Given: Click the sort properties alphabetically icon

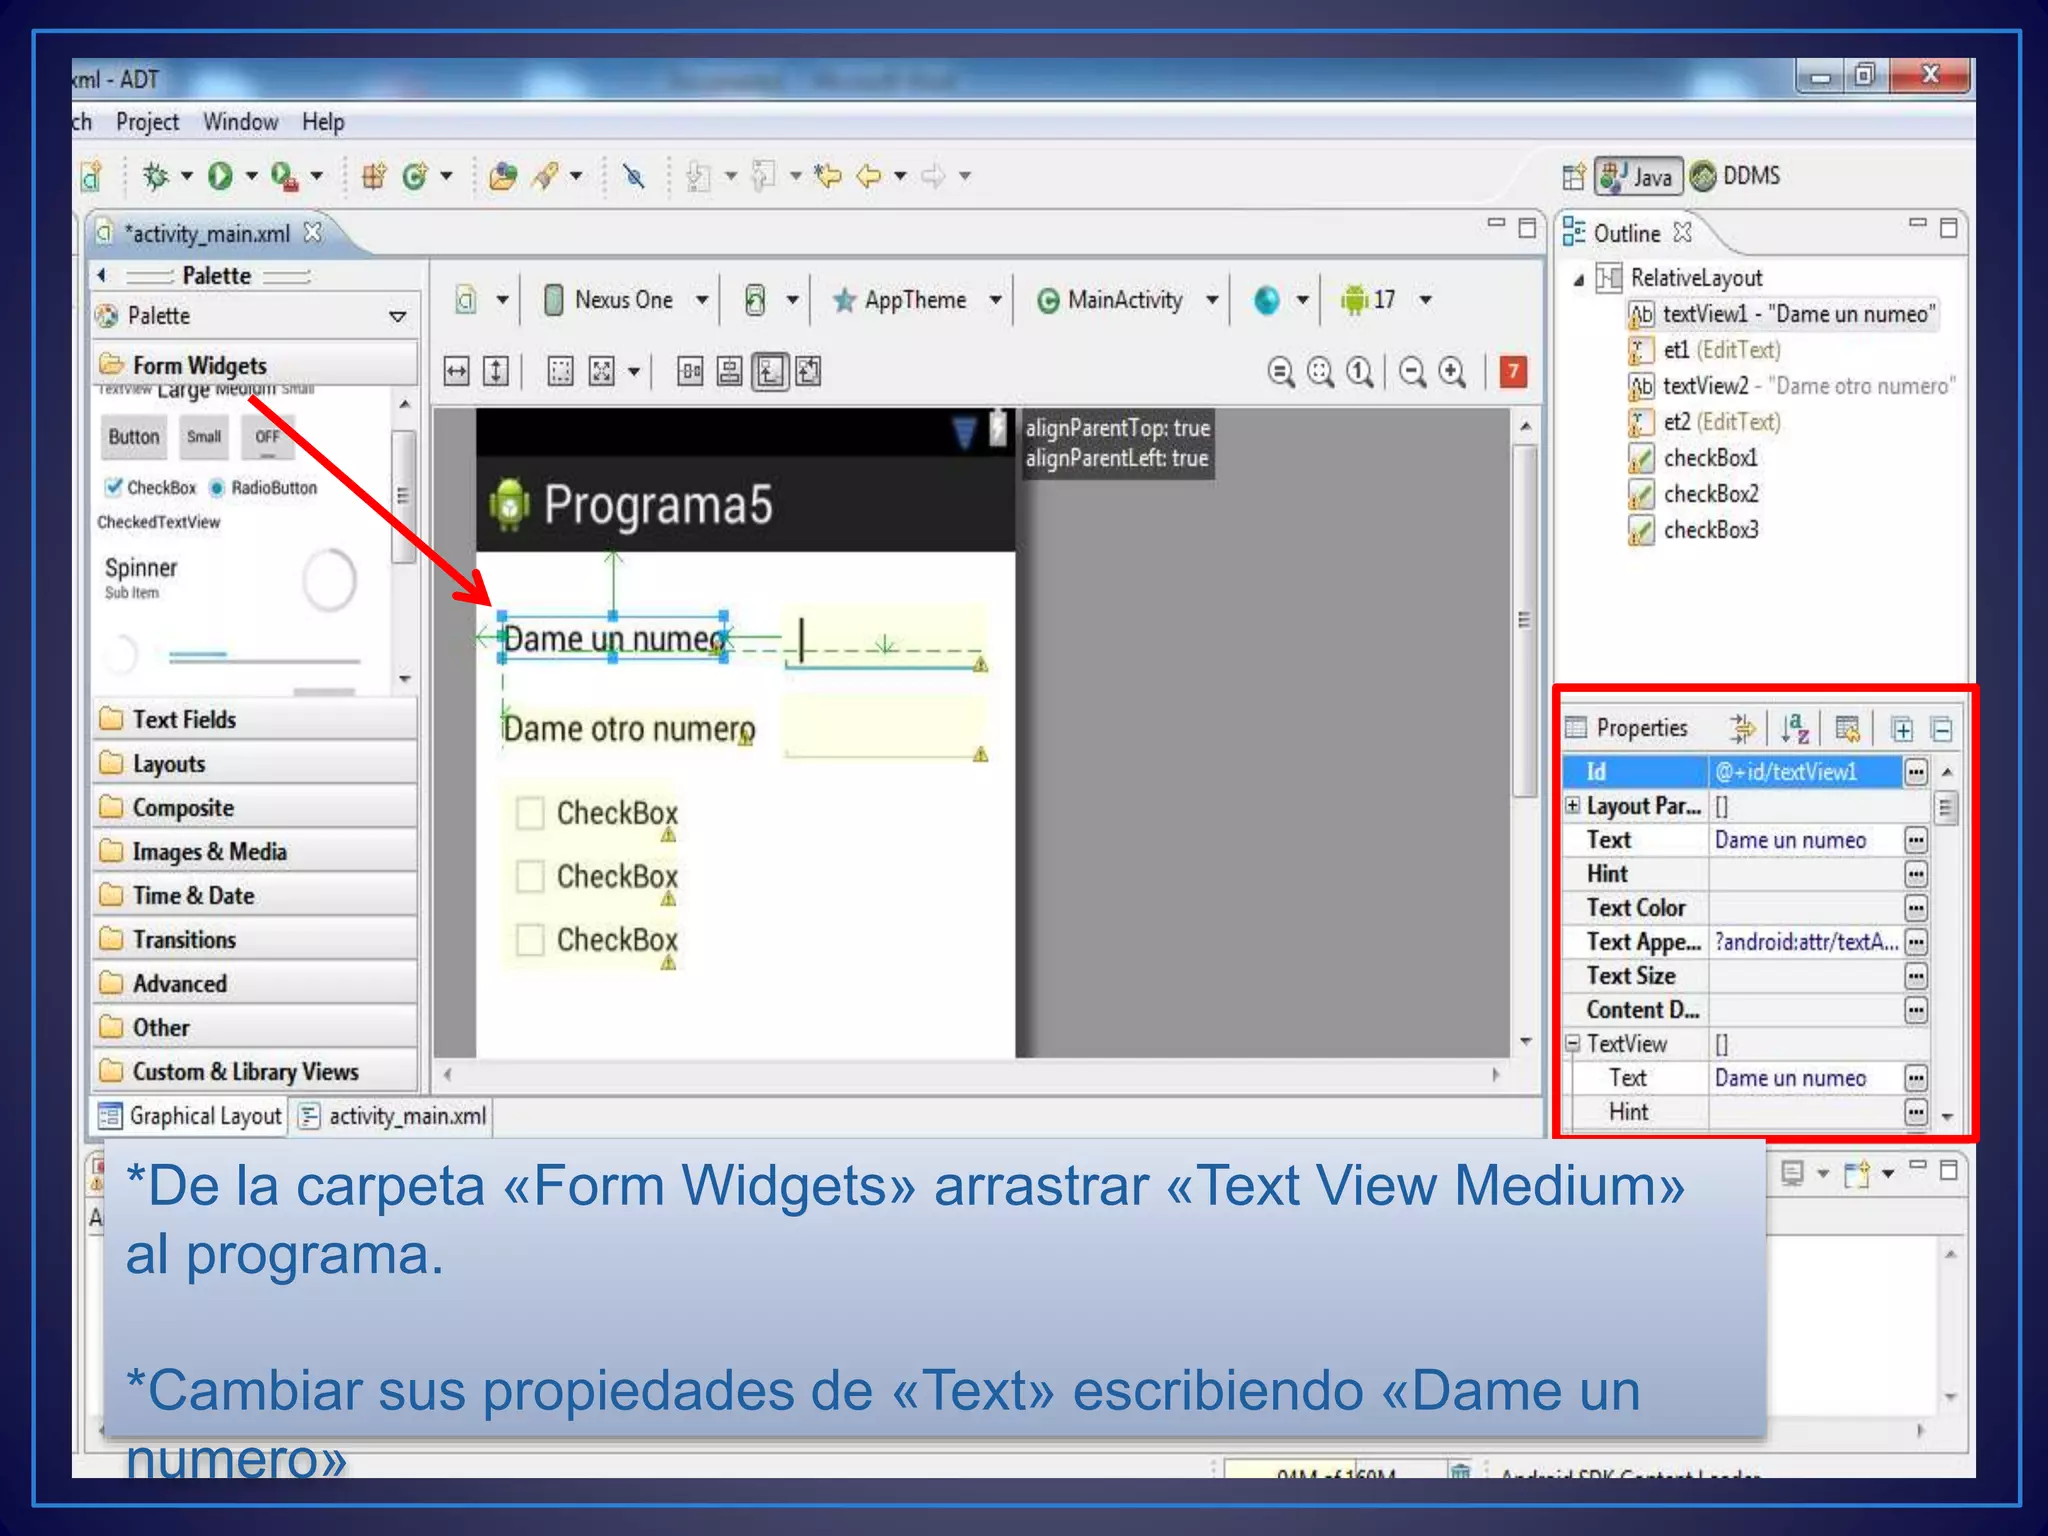Looking at the screenshot, I should (1794, 728).
